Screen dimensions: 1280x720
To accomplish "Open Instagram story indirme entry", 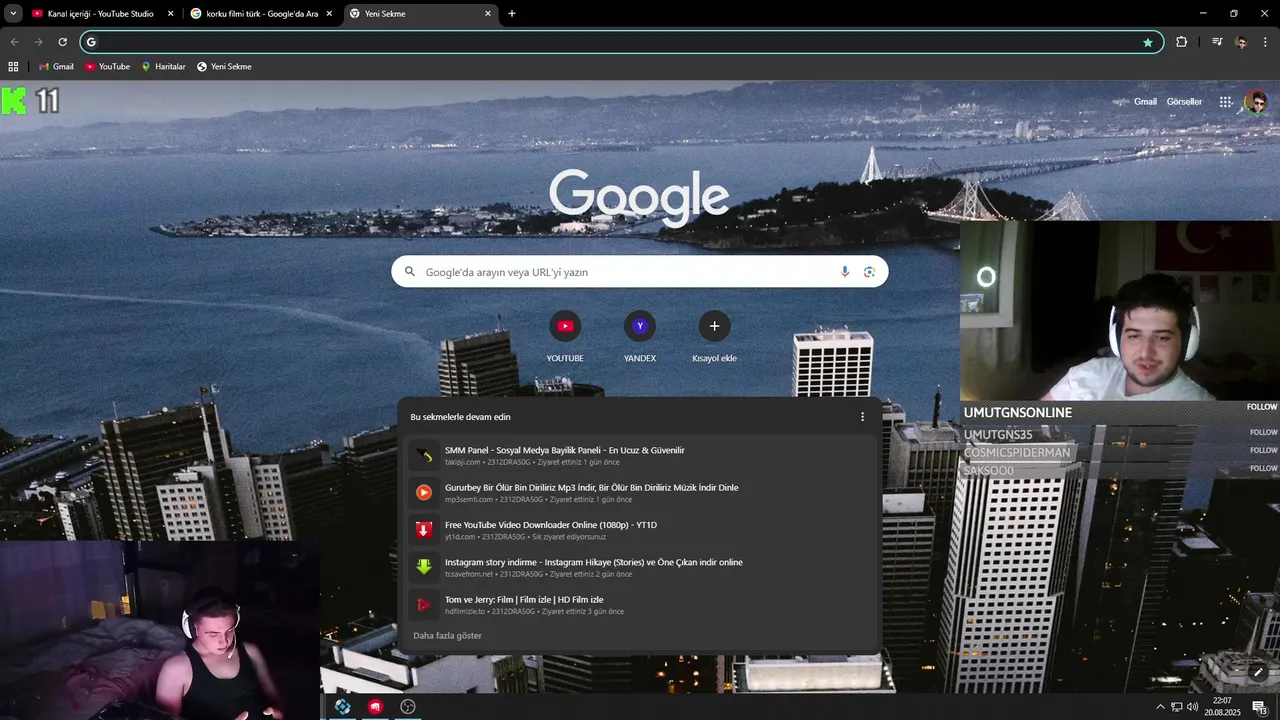I will click(x=640, y=567).
